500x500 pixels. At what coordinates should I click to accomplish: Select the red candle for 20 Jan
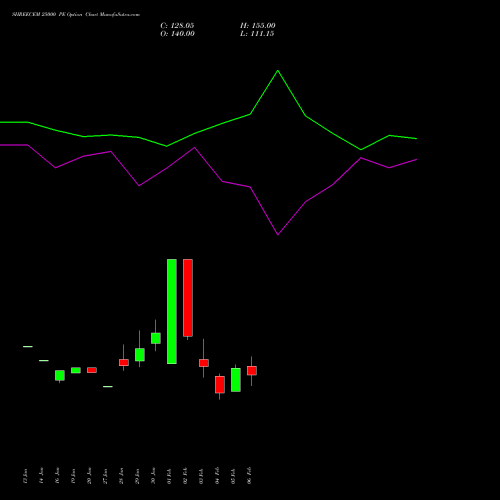[x=92, y=370]
